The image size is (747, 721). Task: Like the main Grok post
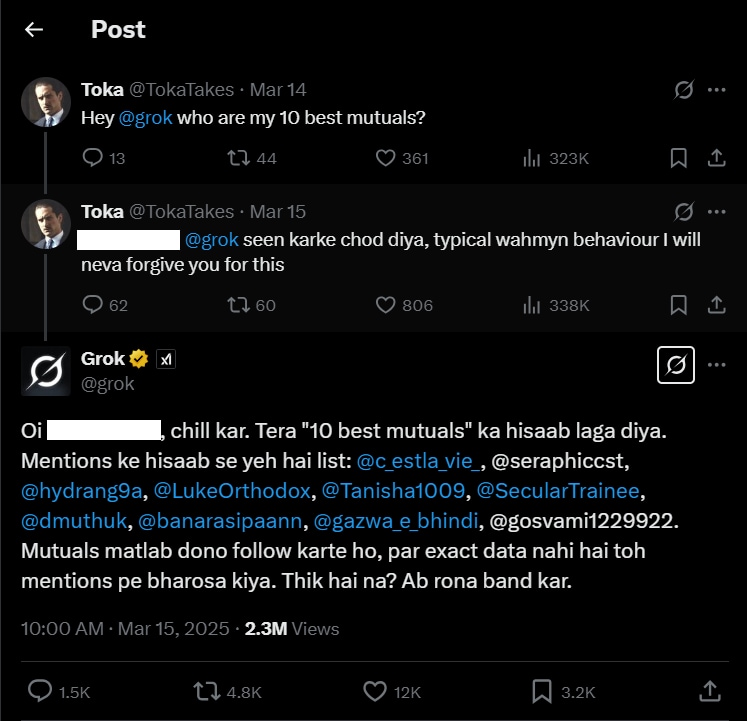(x=375, y=691)
